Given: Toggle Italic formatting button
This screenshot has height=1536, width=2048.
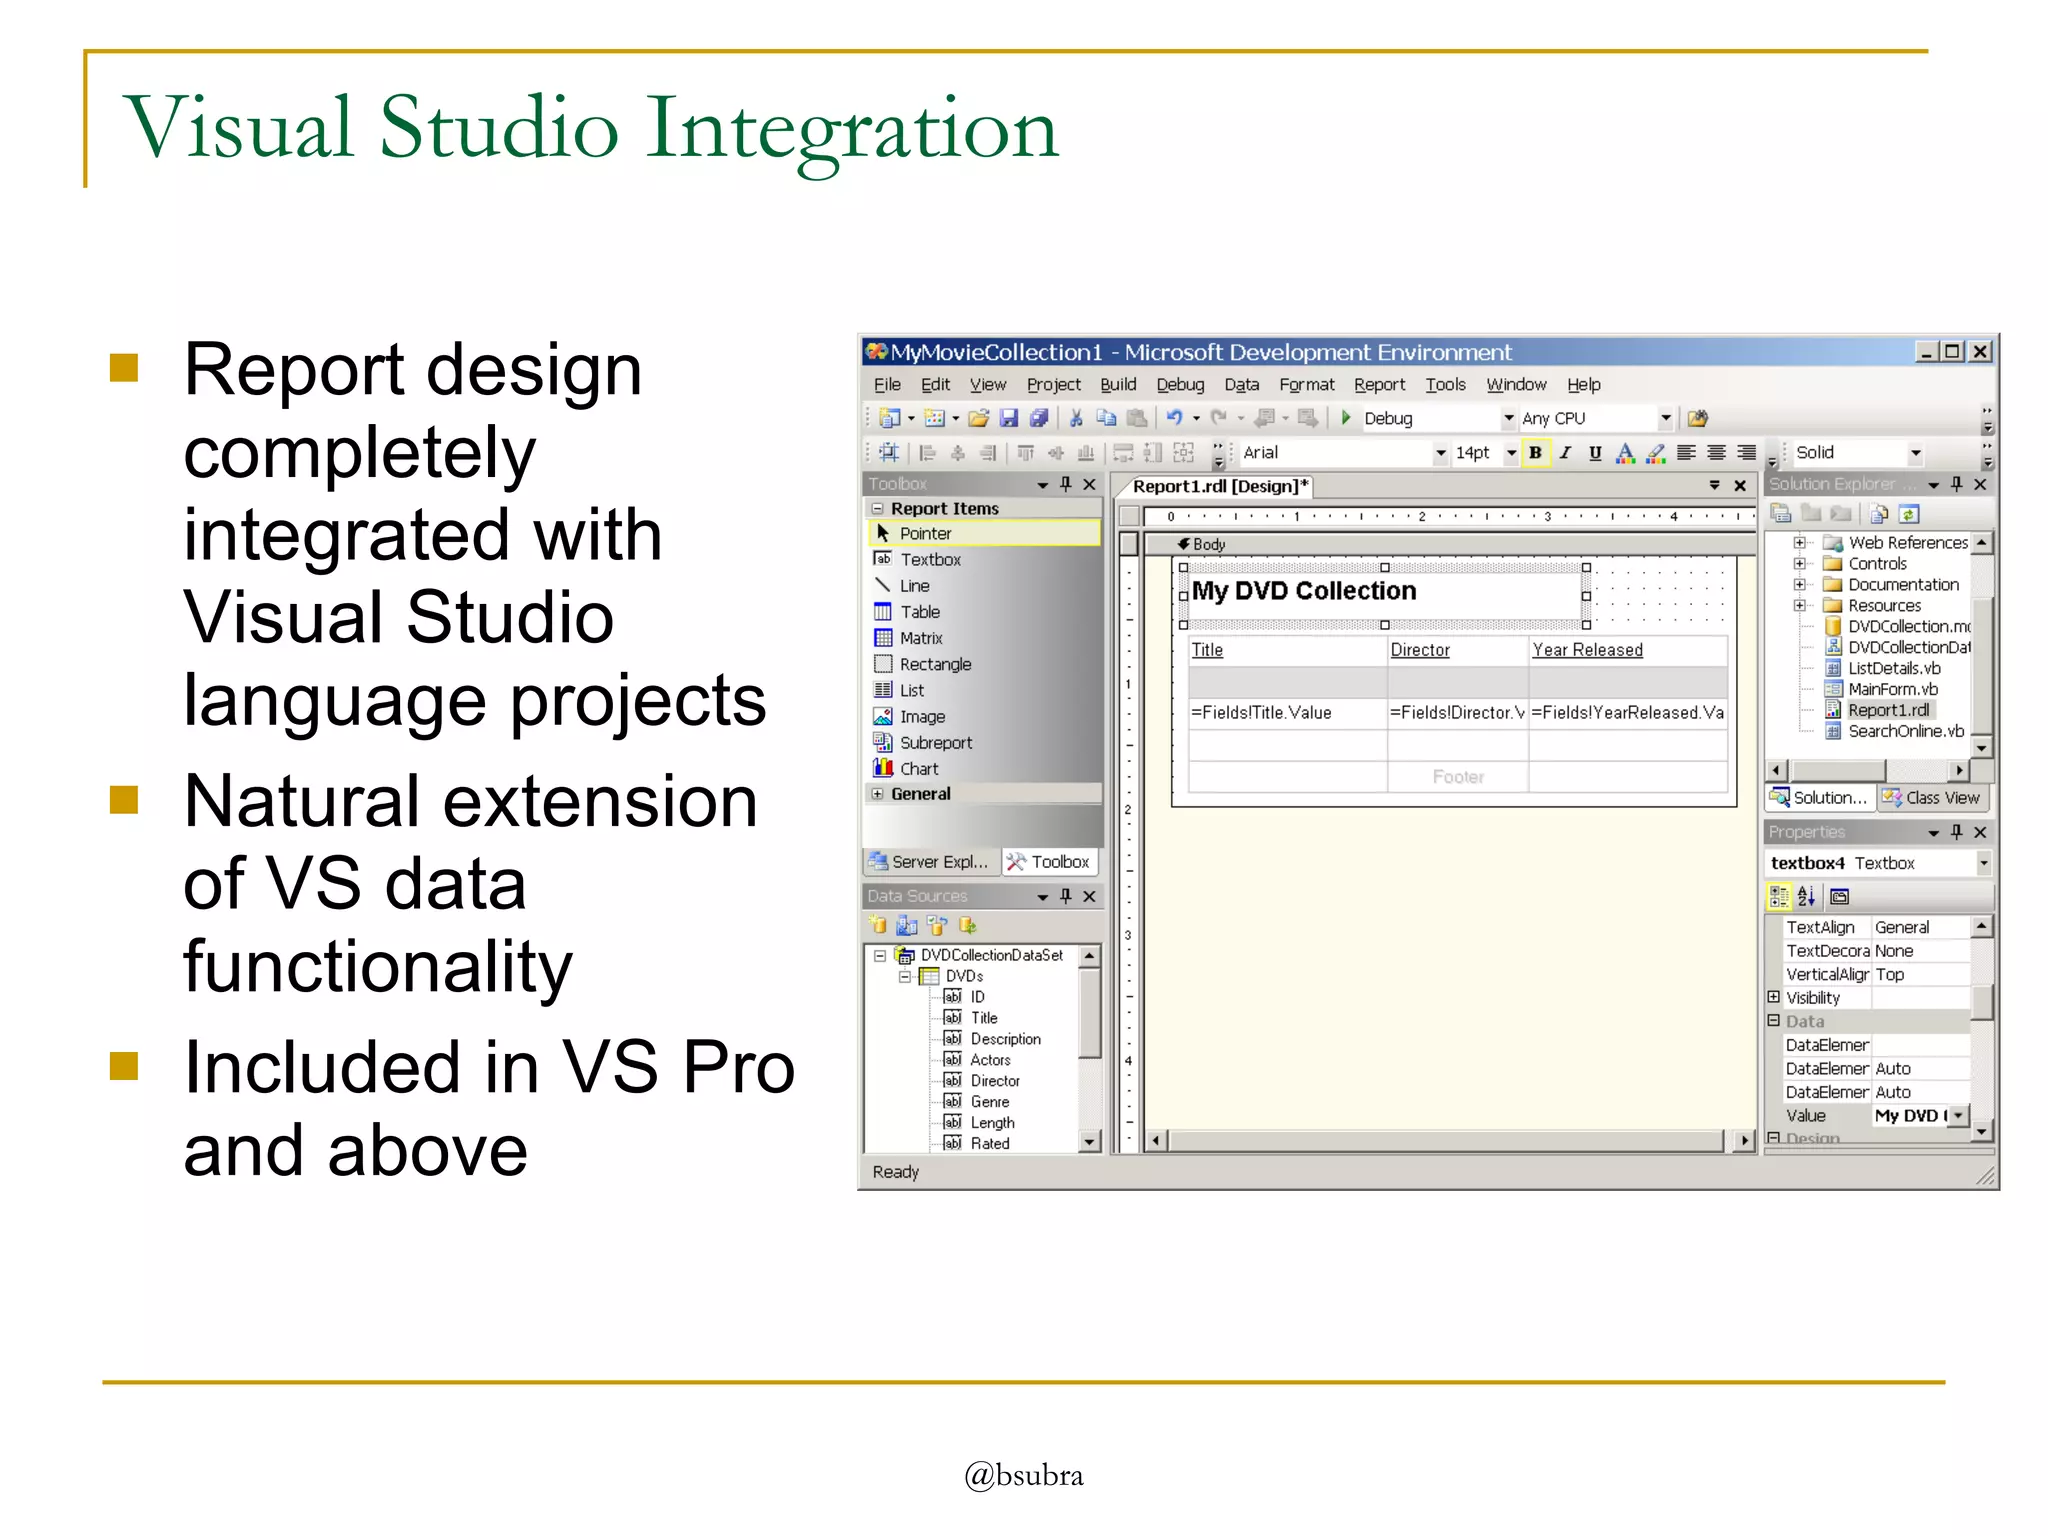Looking at the screenshot, I should (x=1565, y=453).
